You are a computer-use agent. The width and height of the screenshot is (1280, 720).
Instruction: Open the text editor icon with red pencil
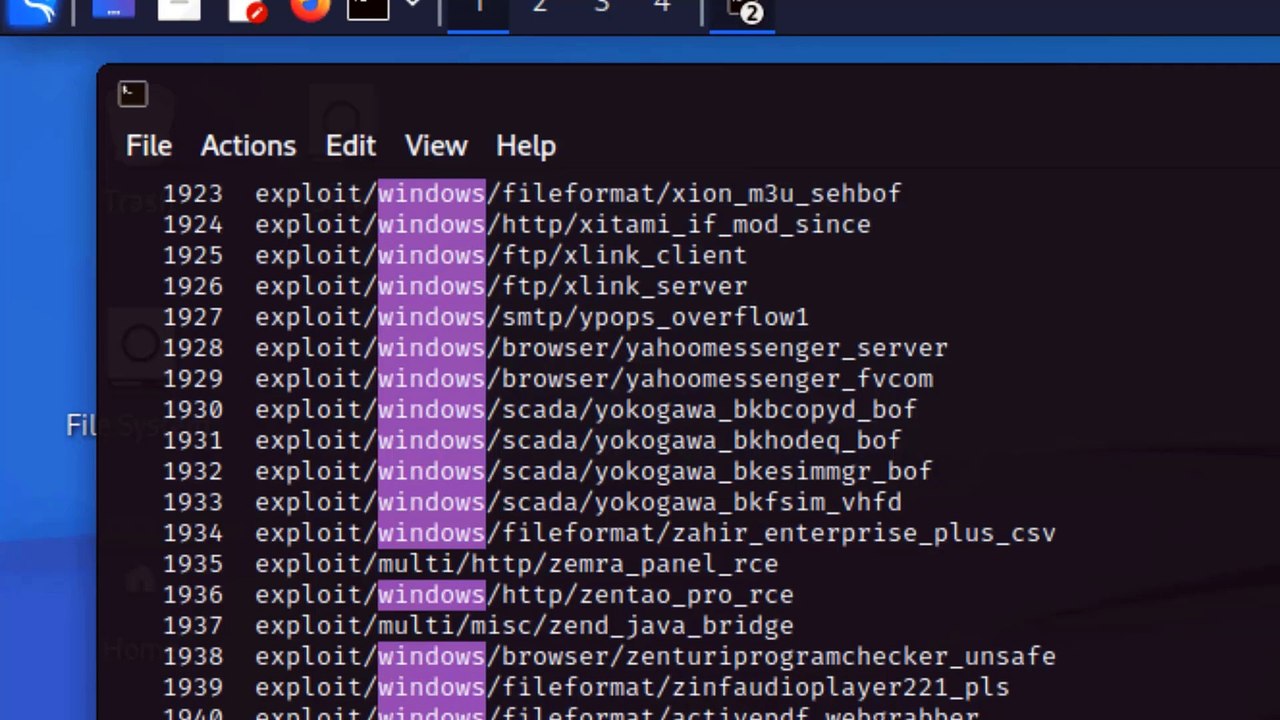247,10
